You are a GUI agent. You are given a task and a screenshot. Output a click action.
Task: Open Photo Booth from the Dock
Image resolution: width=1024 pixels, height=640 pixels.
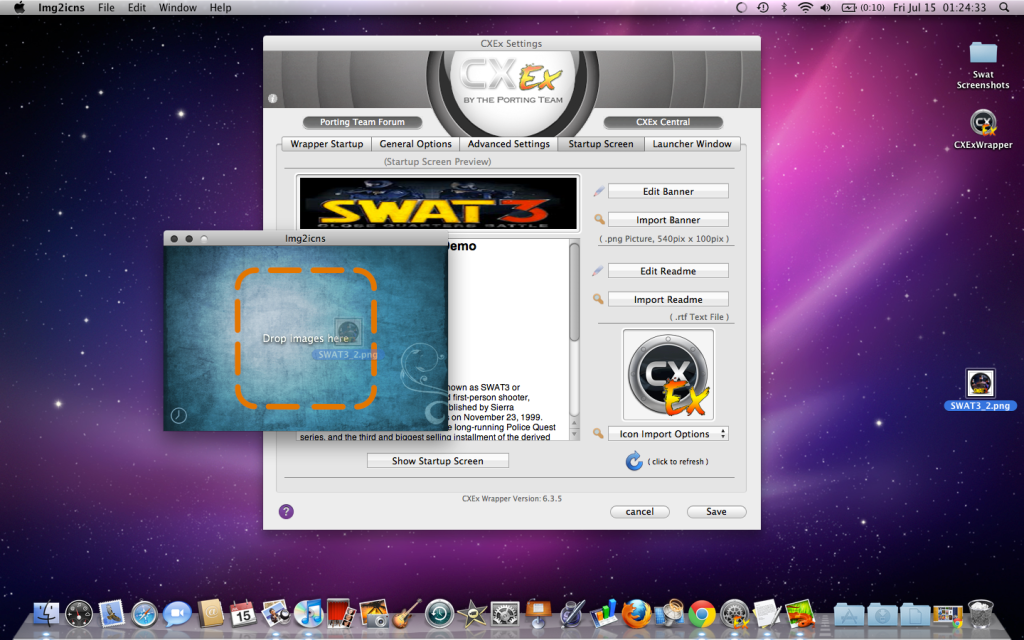(x=341, y=615)
